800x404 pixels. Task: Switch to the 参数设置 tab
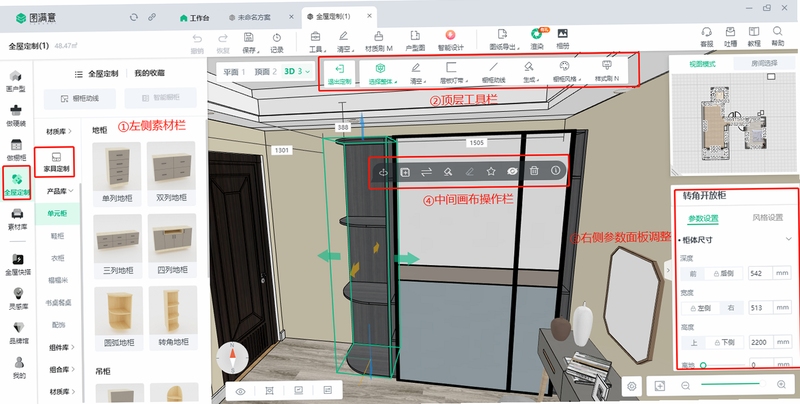(703, 218)
